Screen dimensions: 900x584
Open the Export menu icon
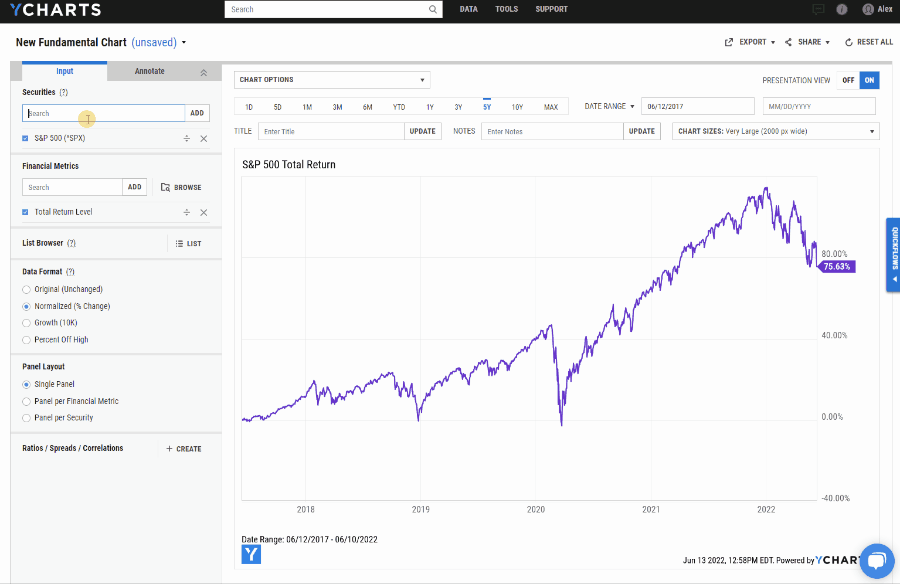pyautogui.click(x=729, y=42)
